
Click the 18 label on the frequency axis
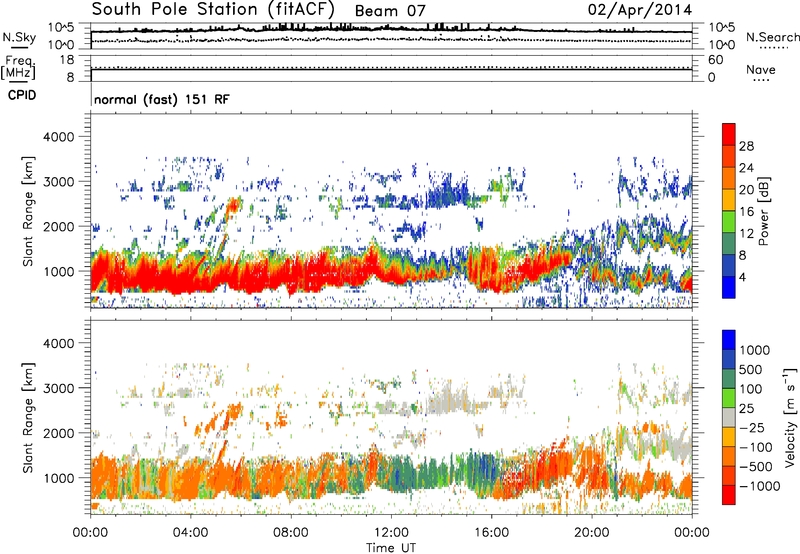67,60
